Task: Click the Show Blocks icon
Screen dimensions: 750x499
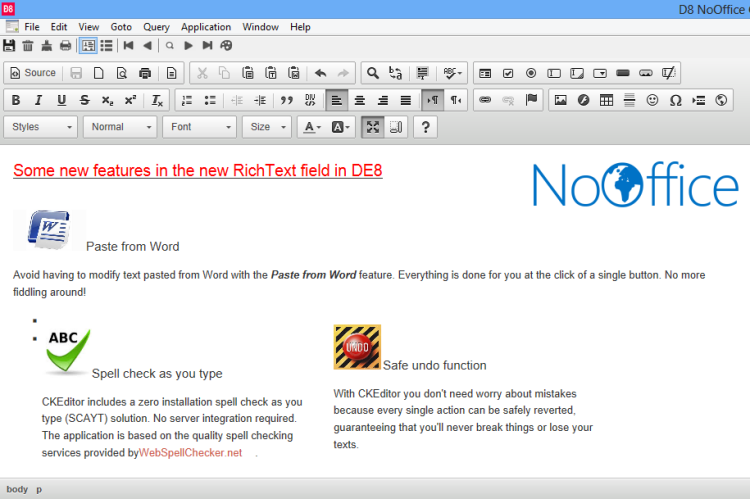Action: pos(396,127)
